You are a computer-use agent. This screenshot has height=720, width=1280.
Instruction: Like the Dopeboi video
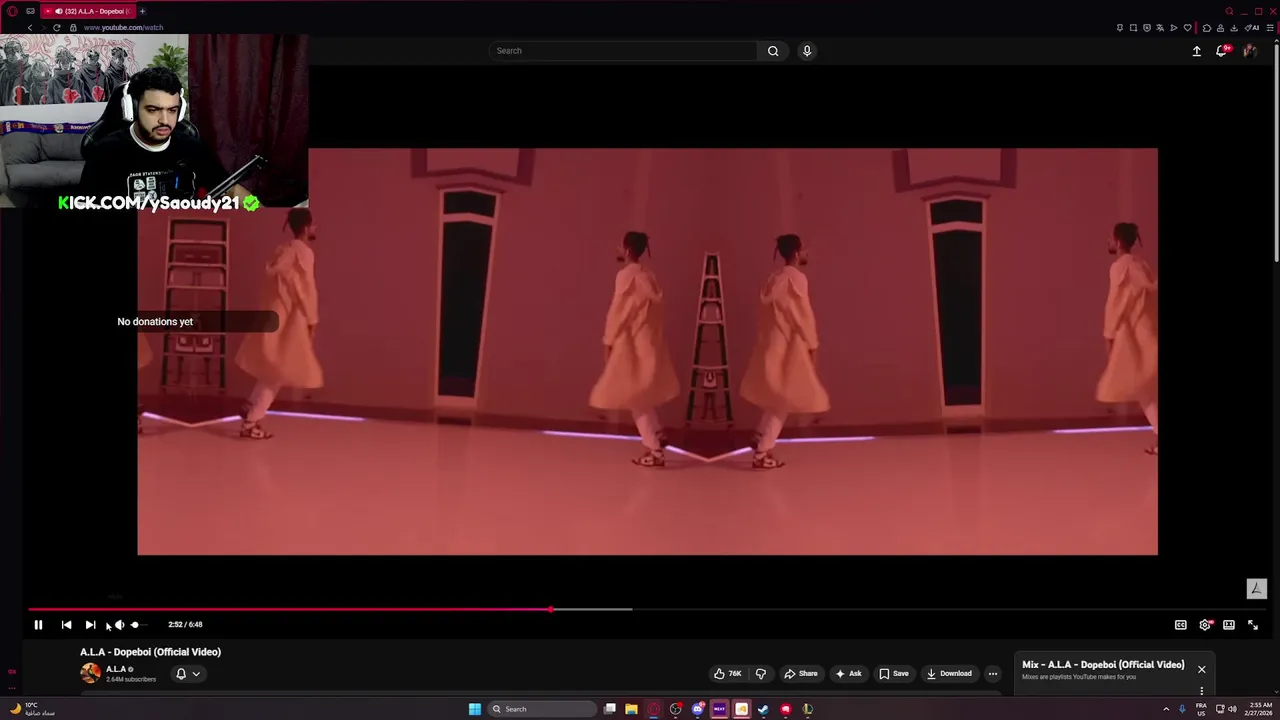728,674
